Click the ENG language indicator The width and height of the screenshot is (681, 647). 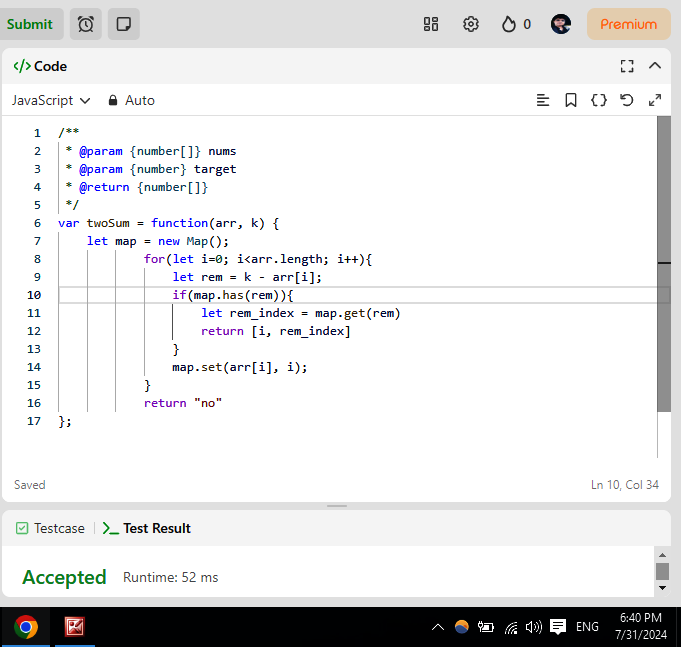point(587,627)
